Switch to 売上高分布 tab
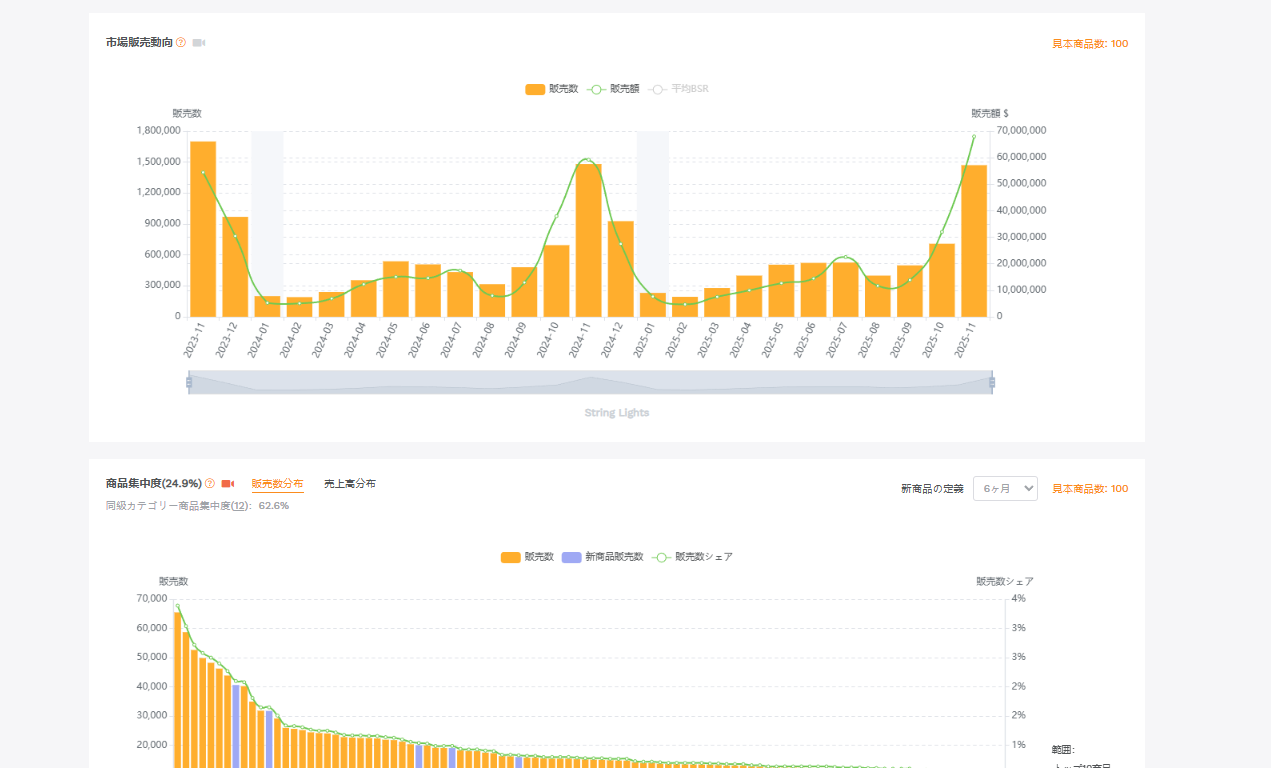Image resolution: width=1271 pixels, height=768 pixels. pos(349,484)
